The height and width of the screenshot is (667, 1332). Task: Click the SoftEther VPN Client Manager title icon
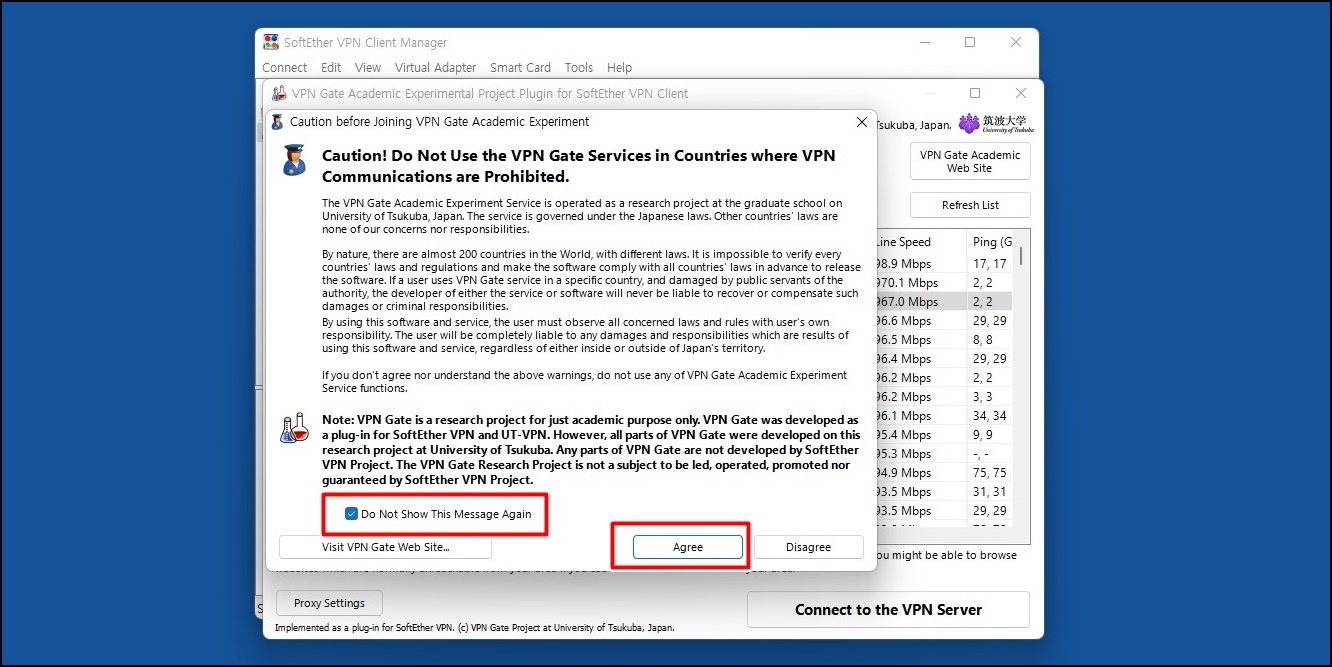[x=271, y=42]
